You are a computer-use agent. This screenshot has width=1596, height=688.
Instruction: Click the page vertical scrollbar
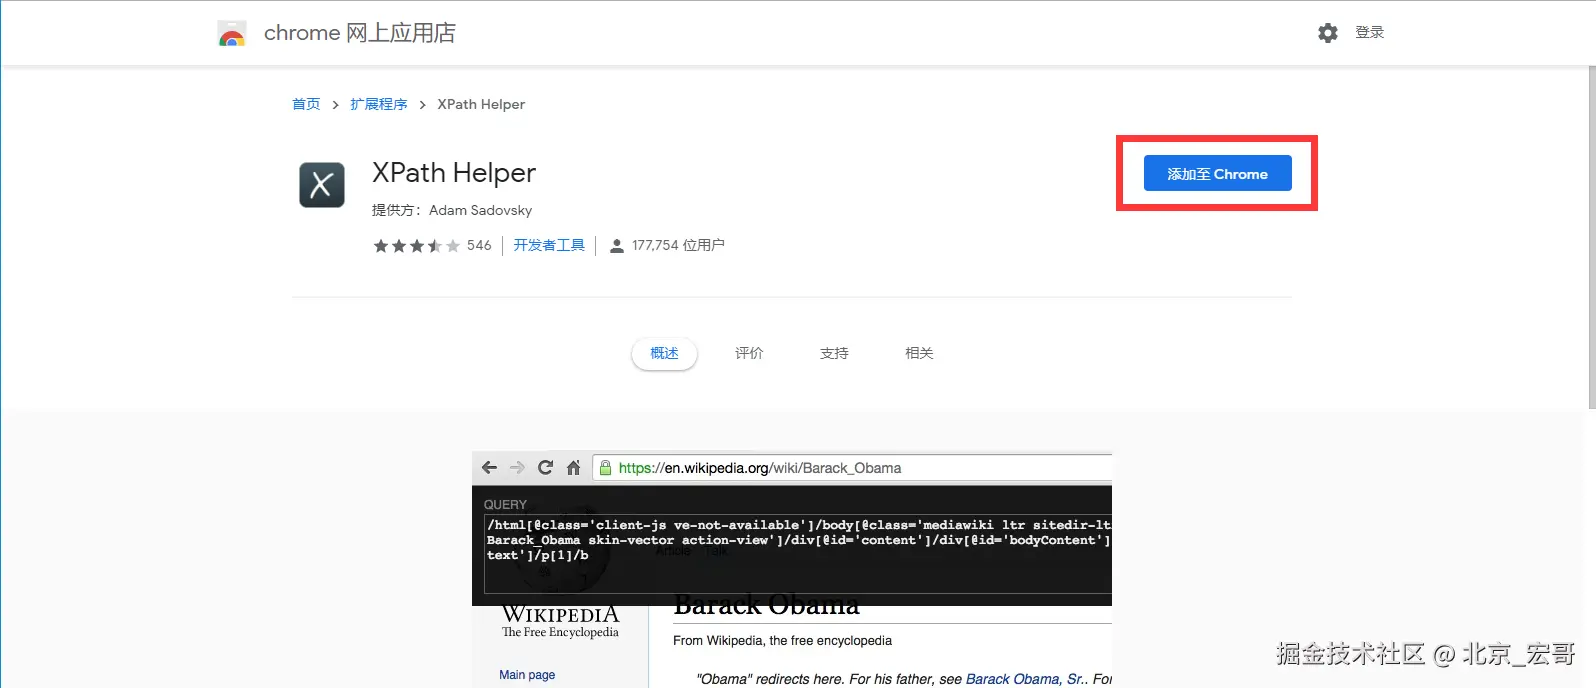point(1591,240)
